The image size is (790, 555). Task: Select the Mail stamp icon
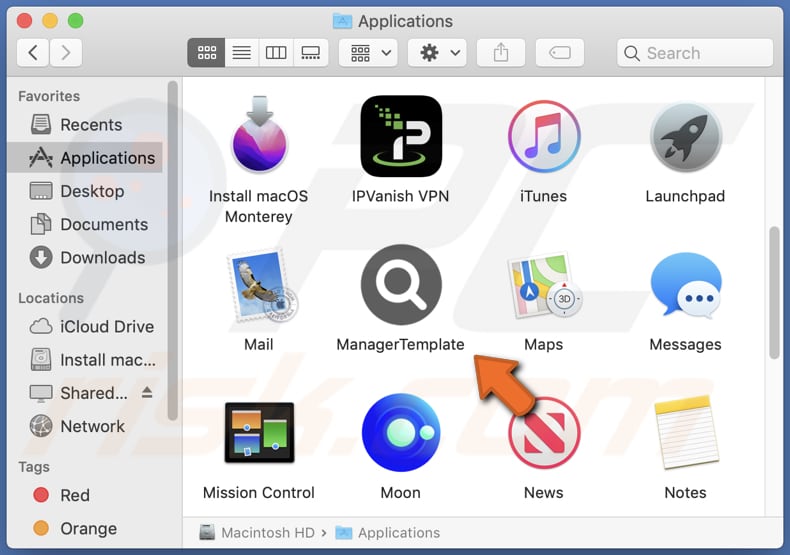261,286
